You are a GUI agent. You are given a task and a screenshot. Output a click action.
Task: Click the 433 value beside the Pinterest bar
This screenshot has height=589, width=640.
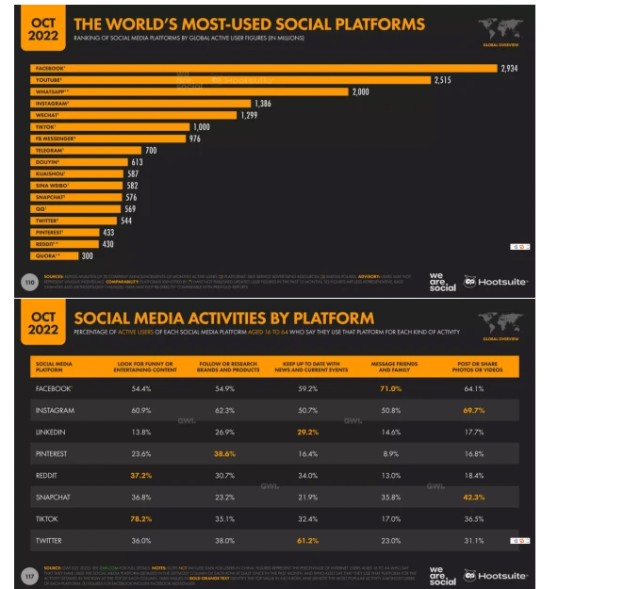109,233
